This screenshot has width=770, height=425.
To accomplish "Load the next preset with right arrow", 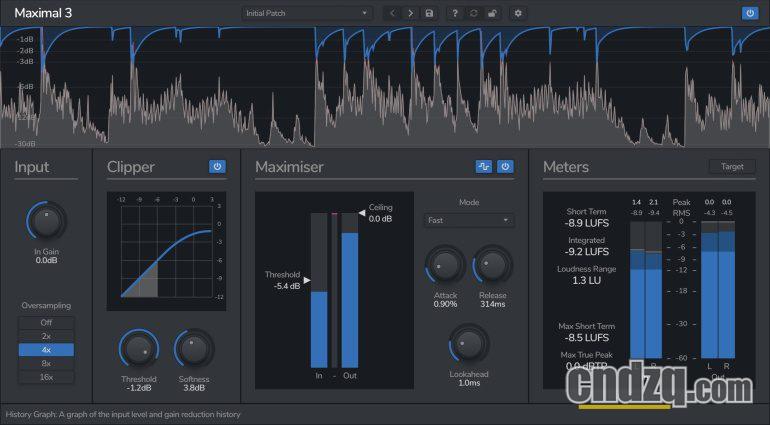I will 410,13.
